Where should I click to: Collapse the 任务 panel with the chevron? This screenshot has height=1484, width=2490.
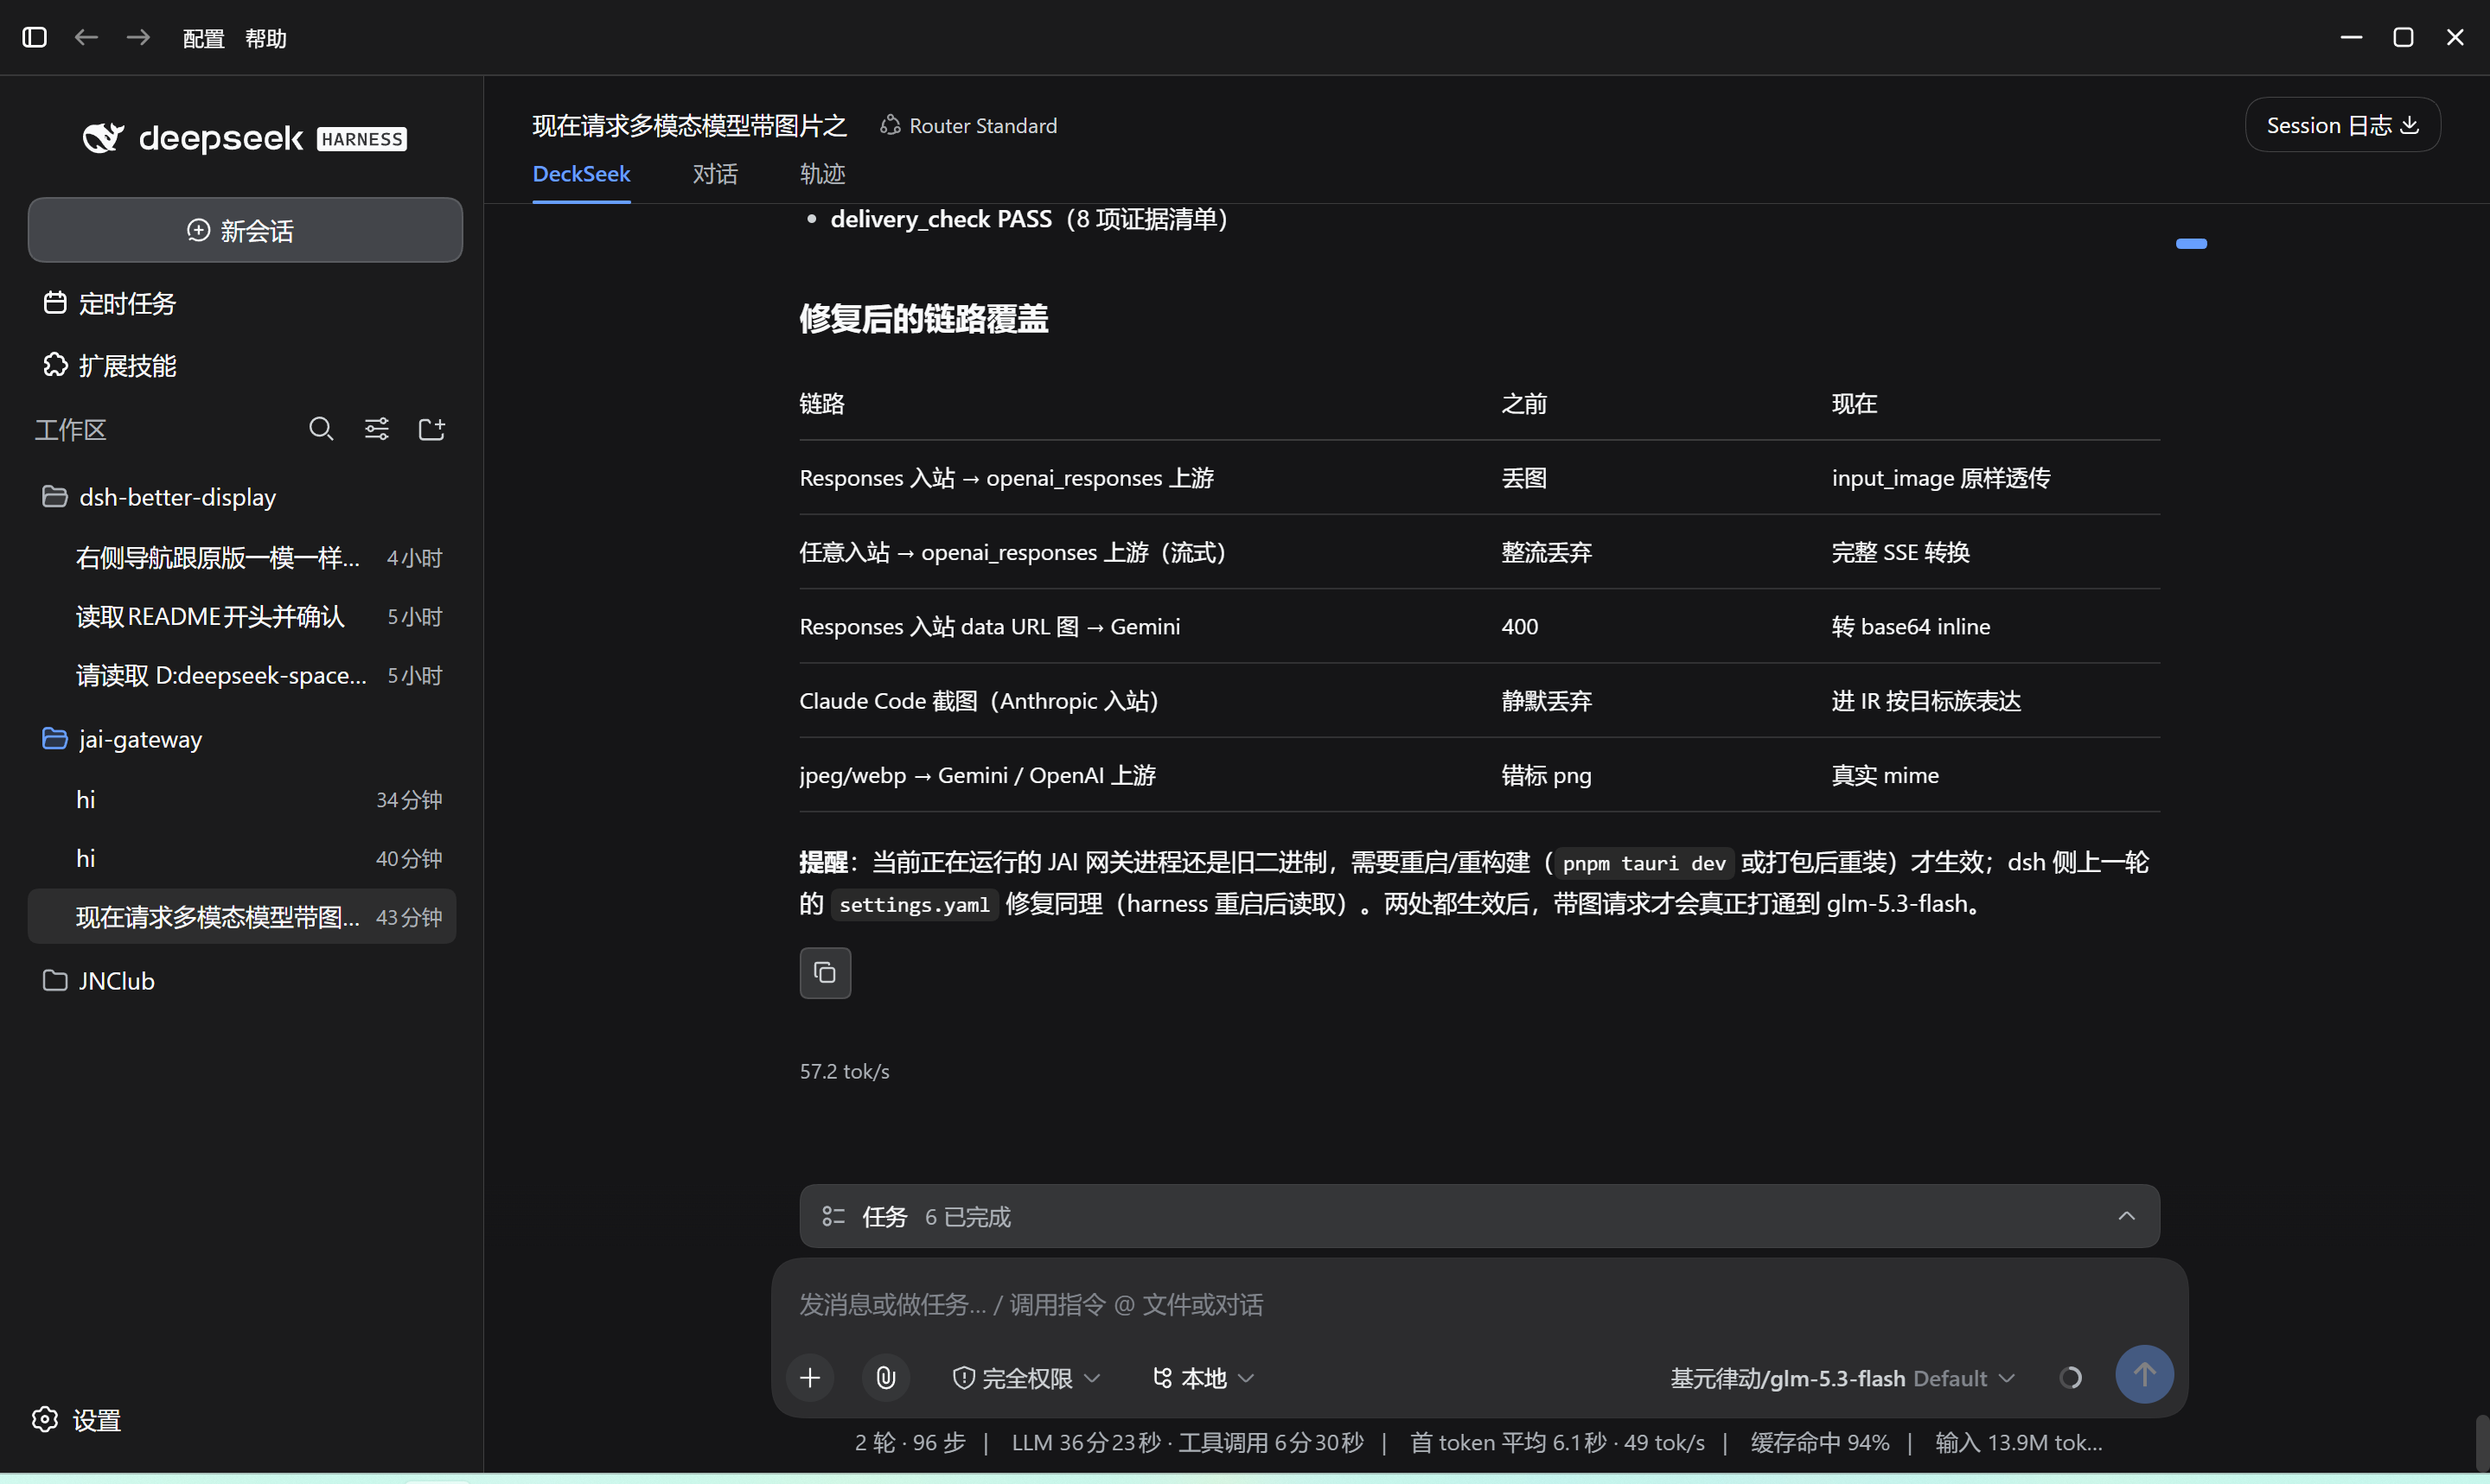[2127, 1216]
